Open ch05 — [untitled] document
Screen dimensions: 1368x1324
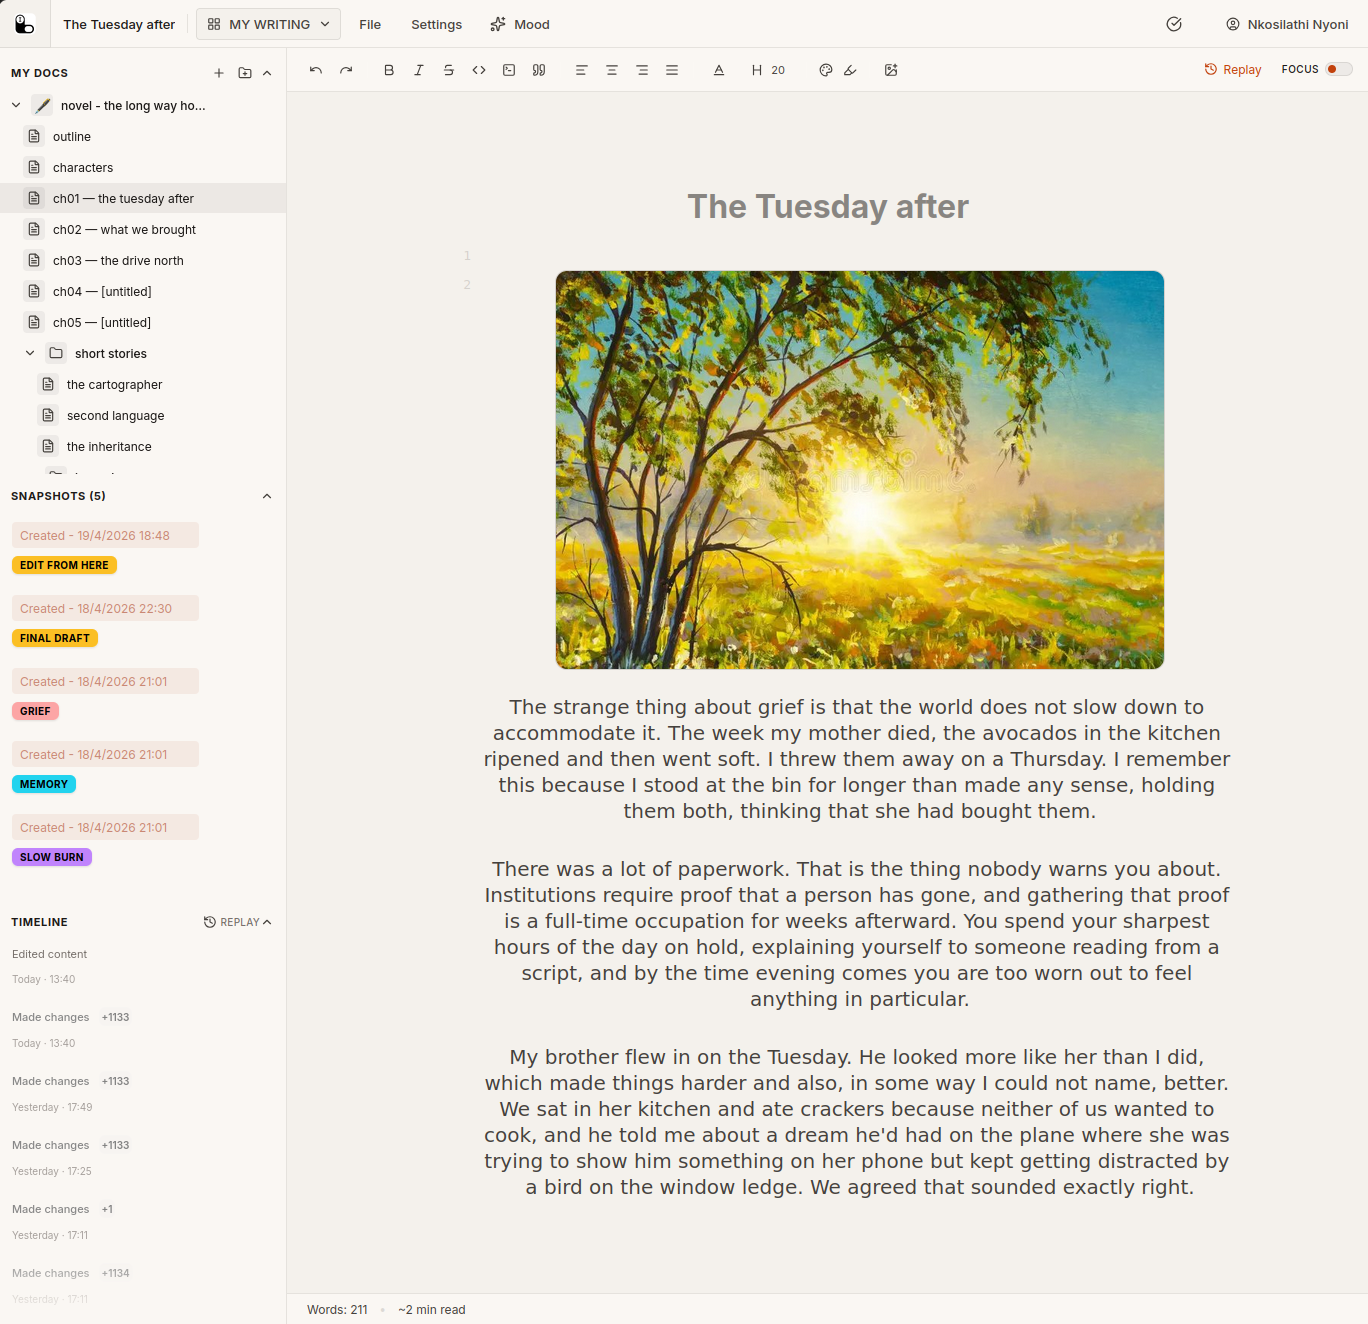coord(143,322)
